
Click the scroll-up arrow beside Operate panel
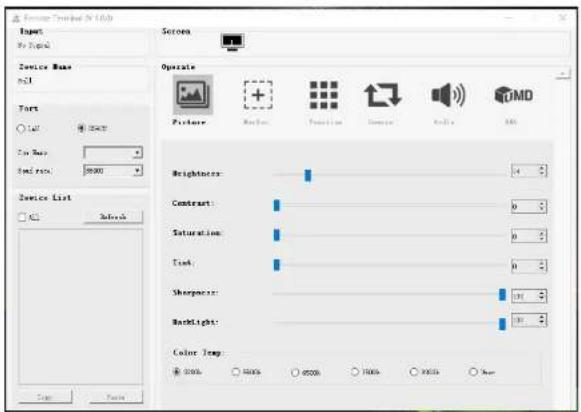pyautogui.click(x=563, y=74)
